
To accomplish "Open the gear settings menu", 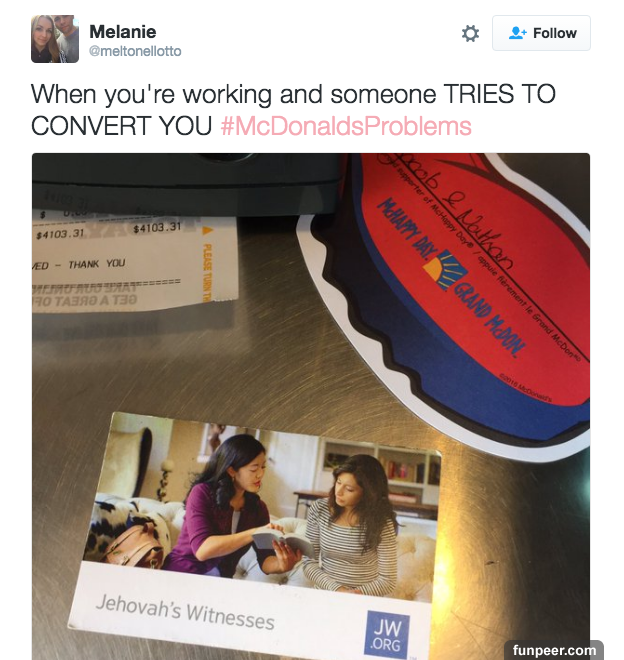I will point(470,33).
